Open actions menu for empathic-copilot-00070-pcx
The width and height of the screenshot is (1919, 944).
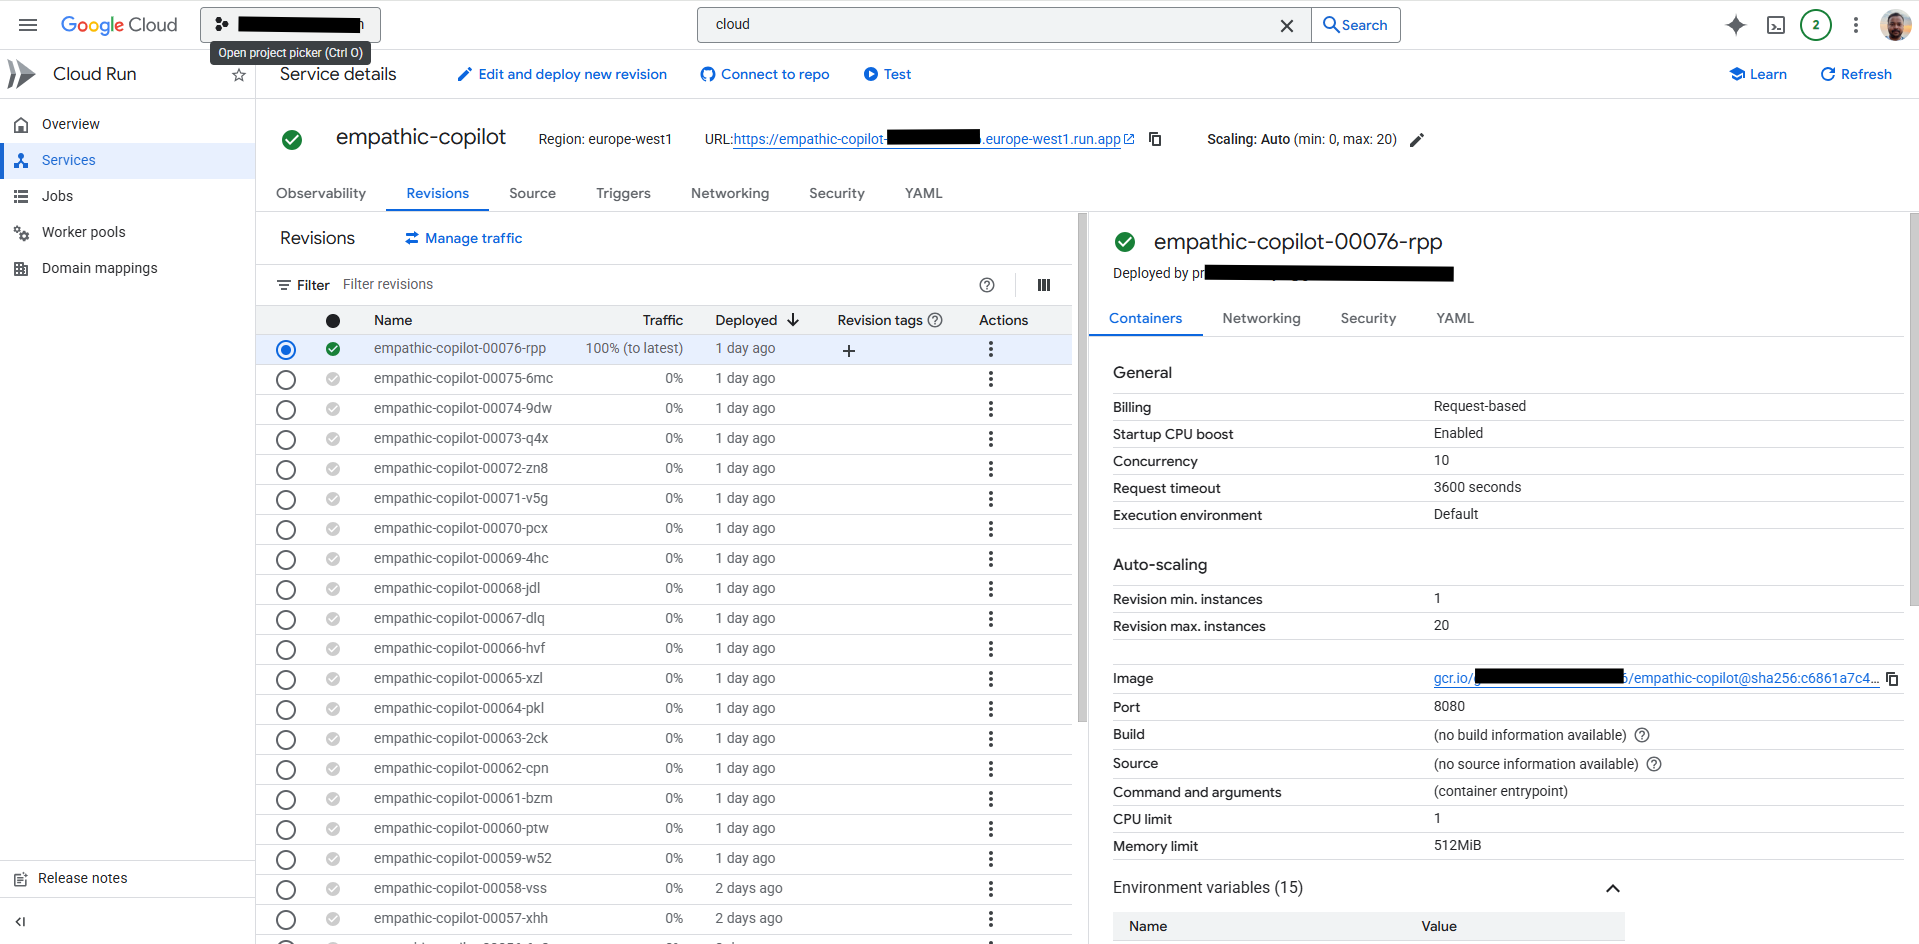(991, 529)
